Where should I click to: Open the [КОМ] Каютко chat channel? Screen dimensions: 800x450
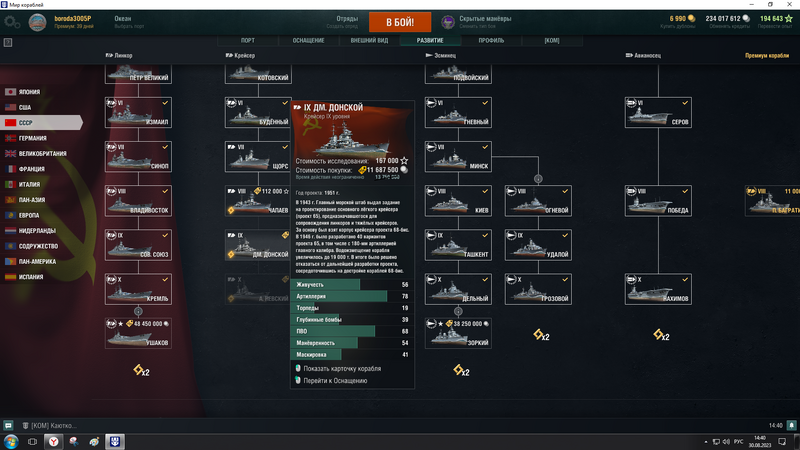pyautogui.click(x=49, y=426)
